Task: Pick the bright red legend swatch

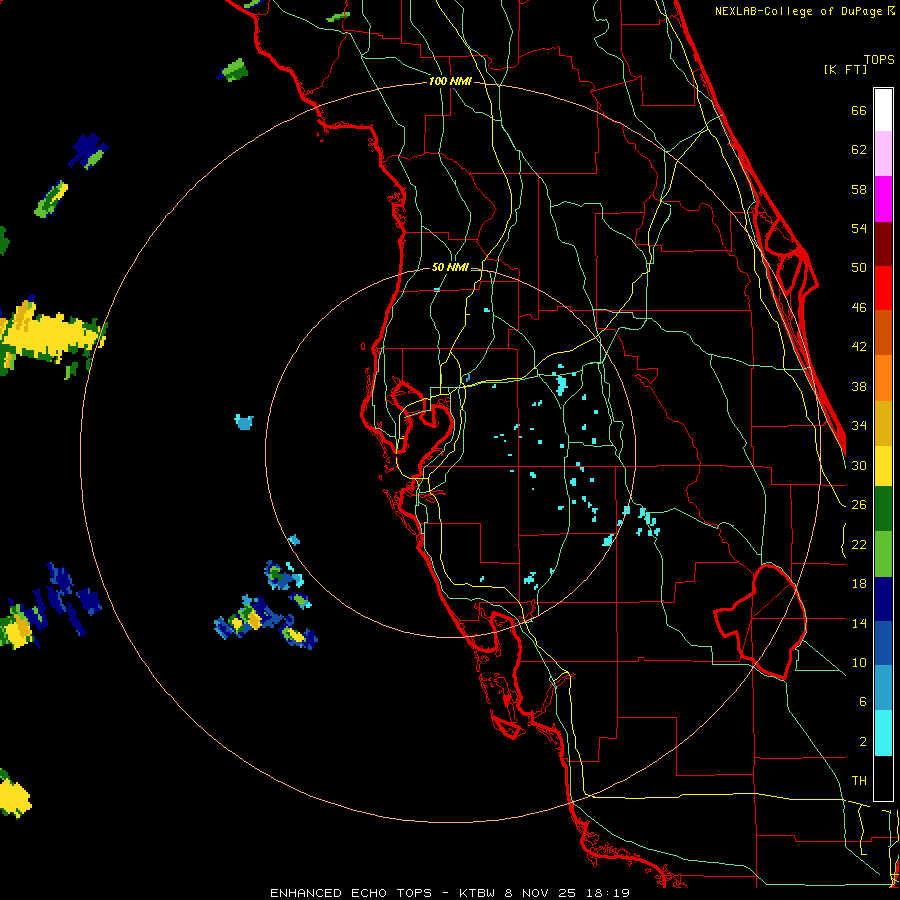Action: pos(883,288)
